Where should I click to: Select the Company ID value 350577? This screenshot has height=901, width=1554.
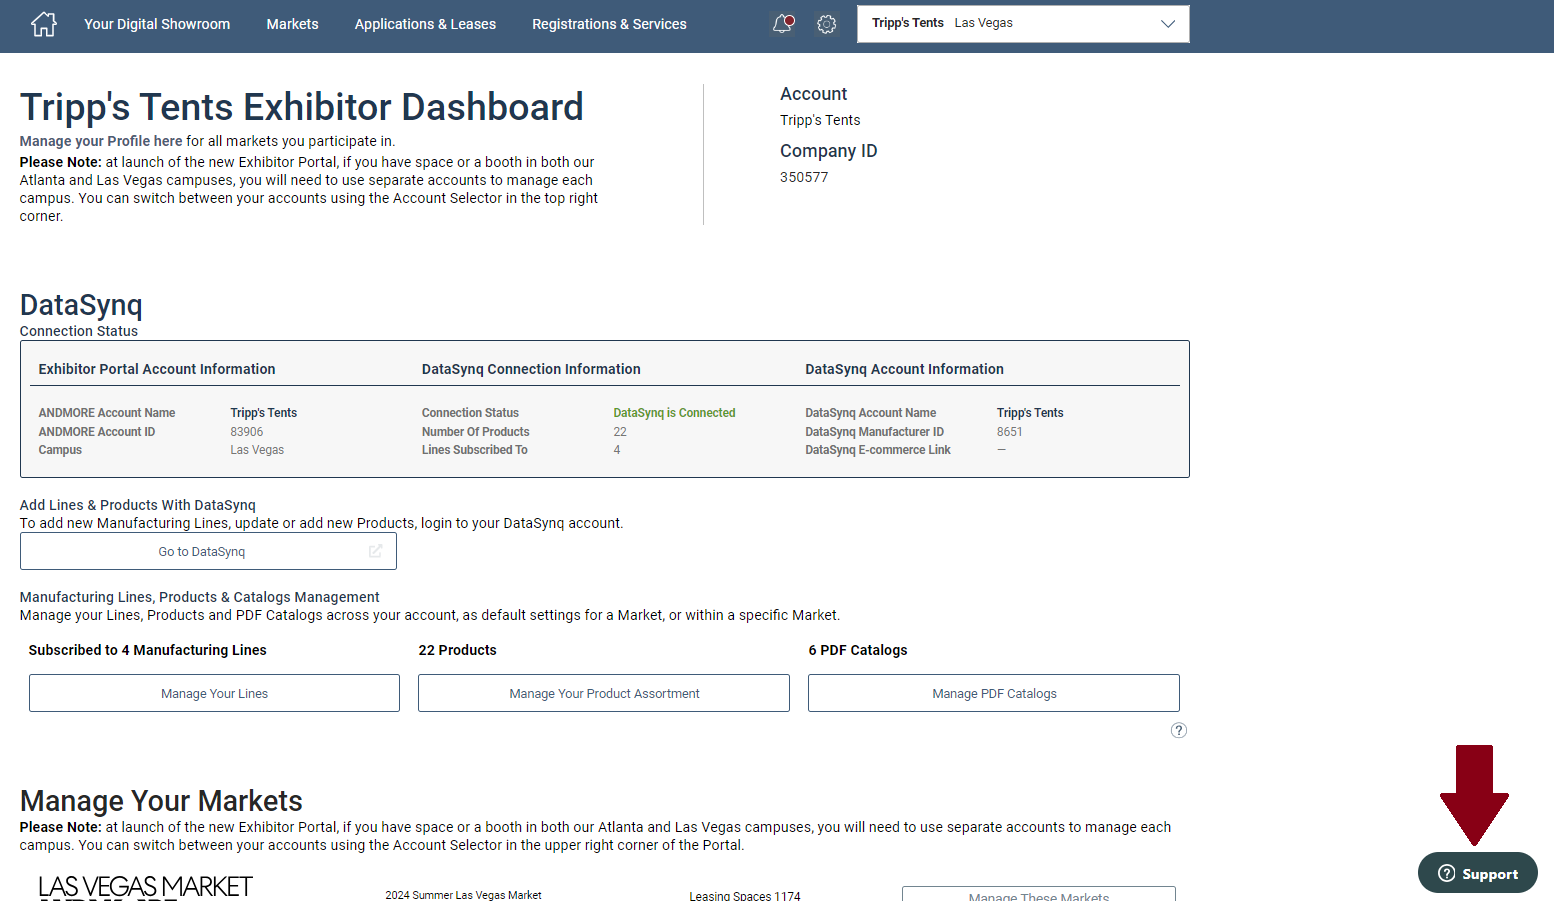(x=804, y=177)
